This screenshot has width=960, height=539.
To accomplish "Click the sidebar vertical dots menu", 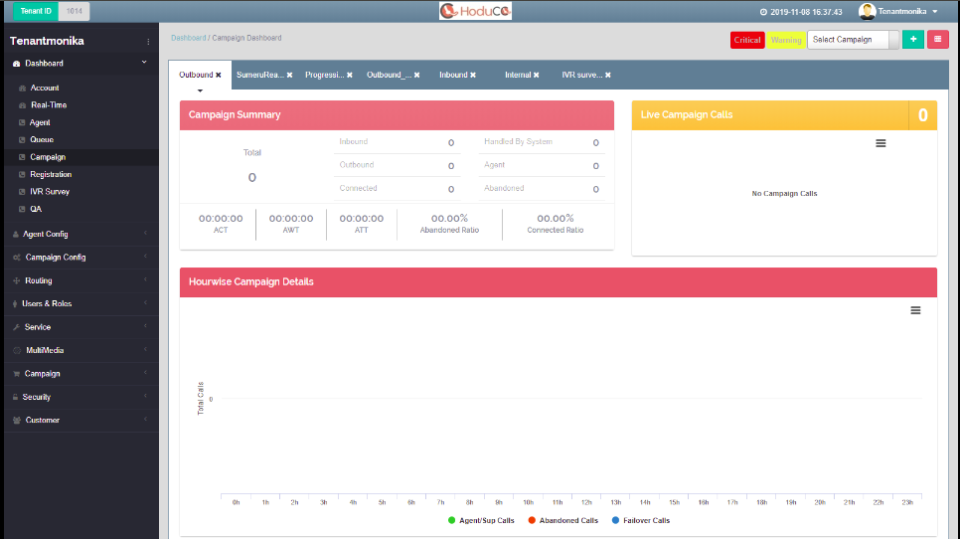I will tap(148, 42).
